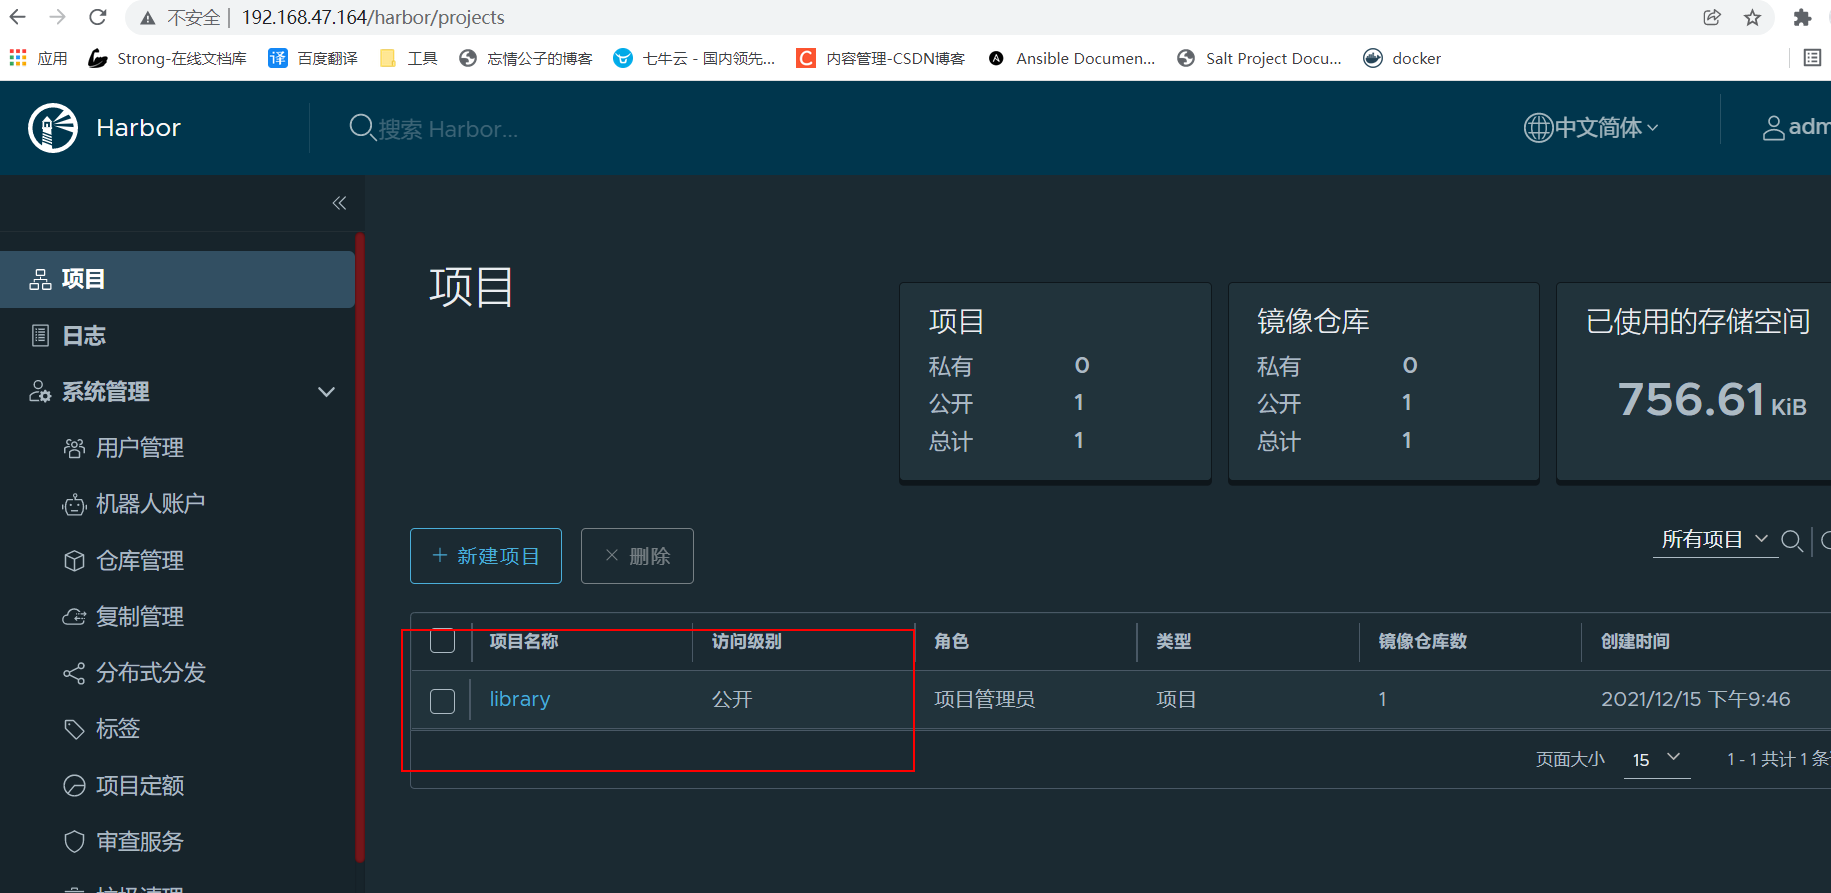Open the Ansible Documentation bookmark
This screenshot has height=893, width=1831.
[x=1071, y=58]
